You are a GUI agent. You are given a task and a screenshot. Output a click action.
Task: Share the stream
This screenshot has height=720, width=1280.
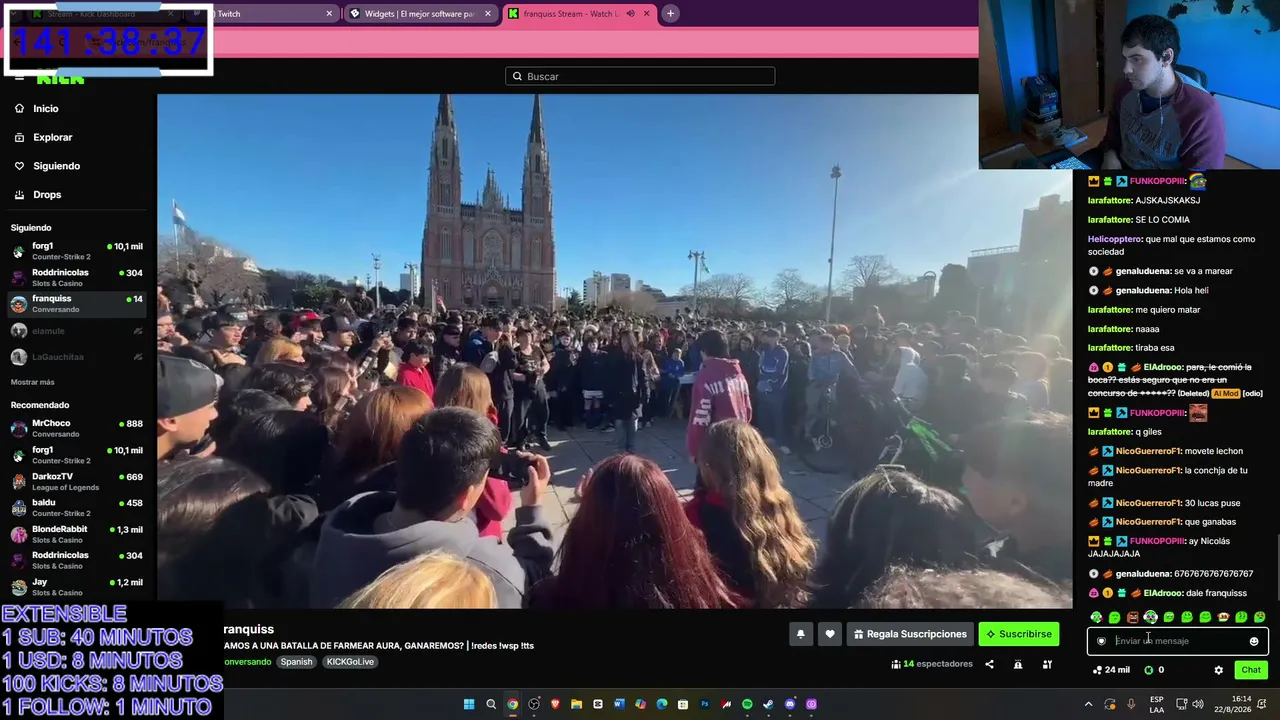[x=989, y=664]
